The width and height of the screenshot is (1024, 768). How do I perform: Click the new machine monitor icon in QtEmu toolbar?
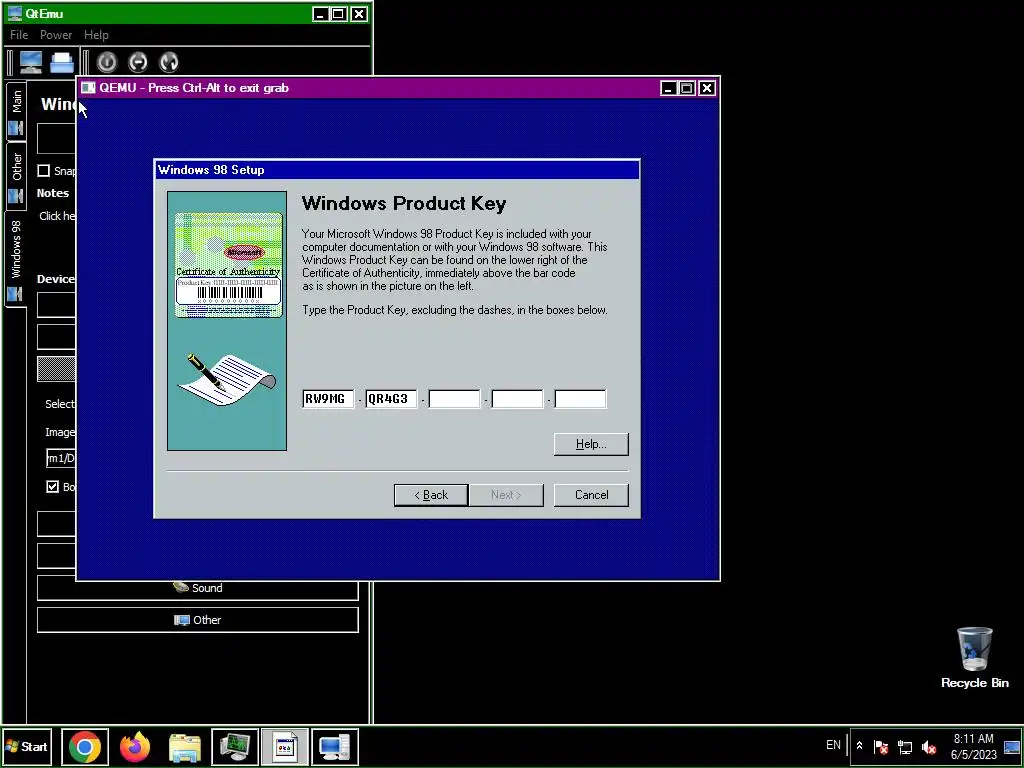point(31,62)
